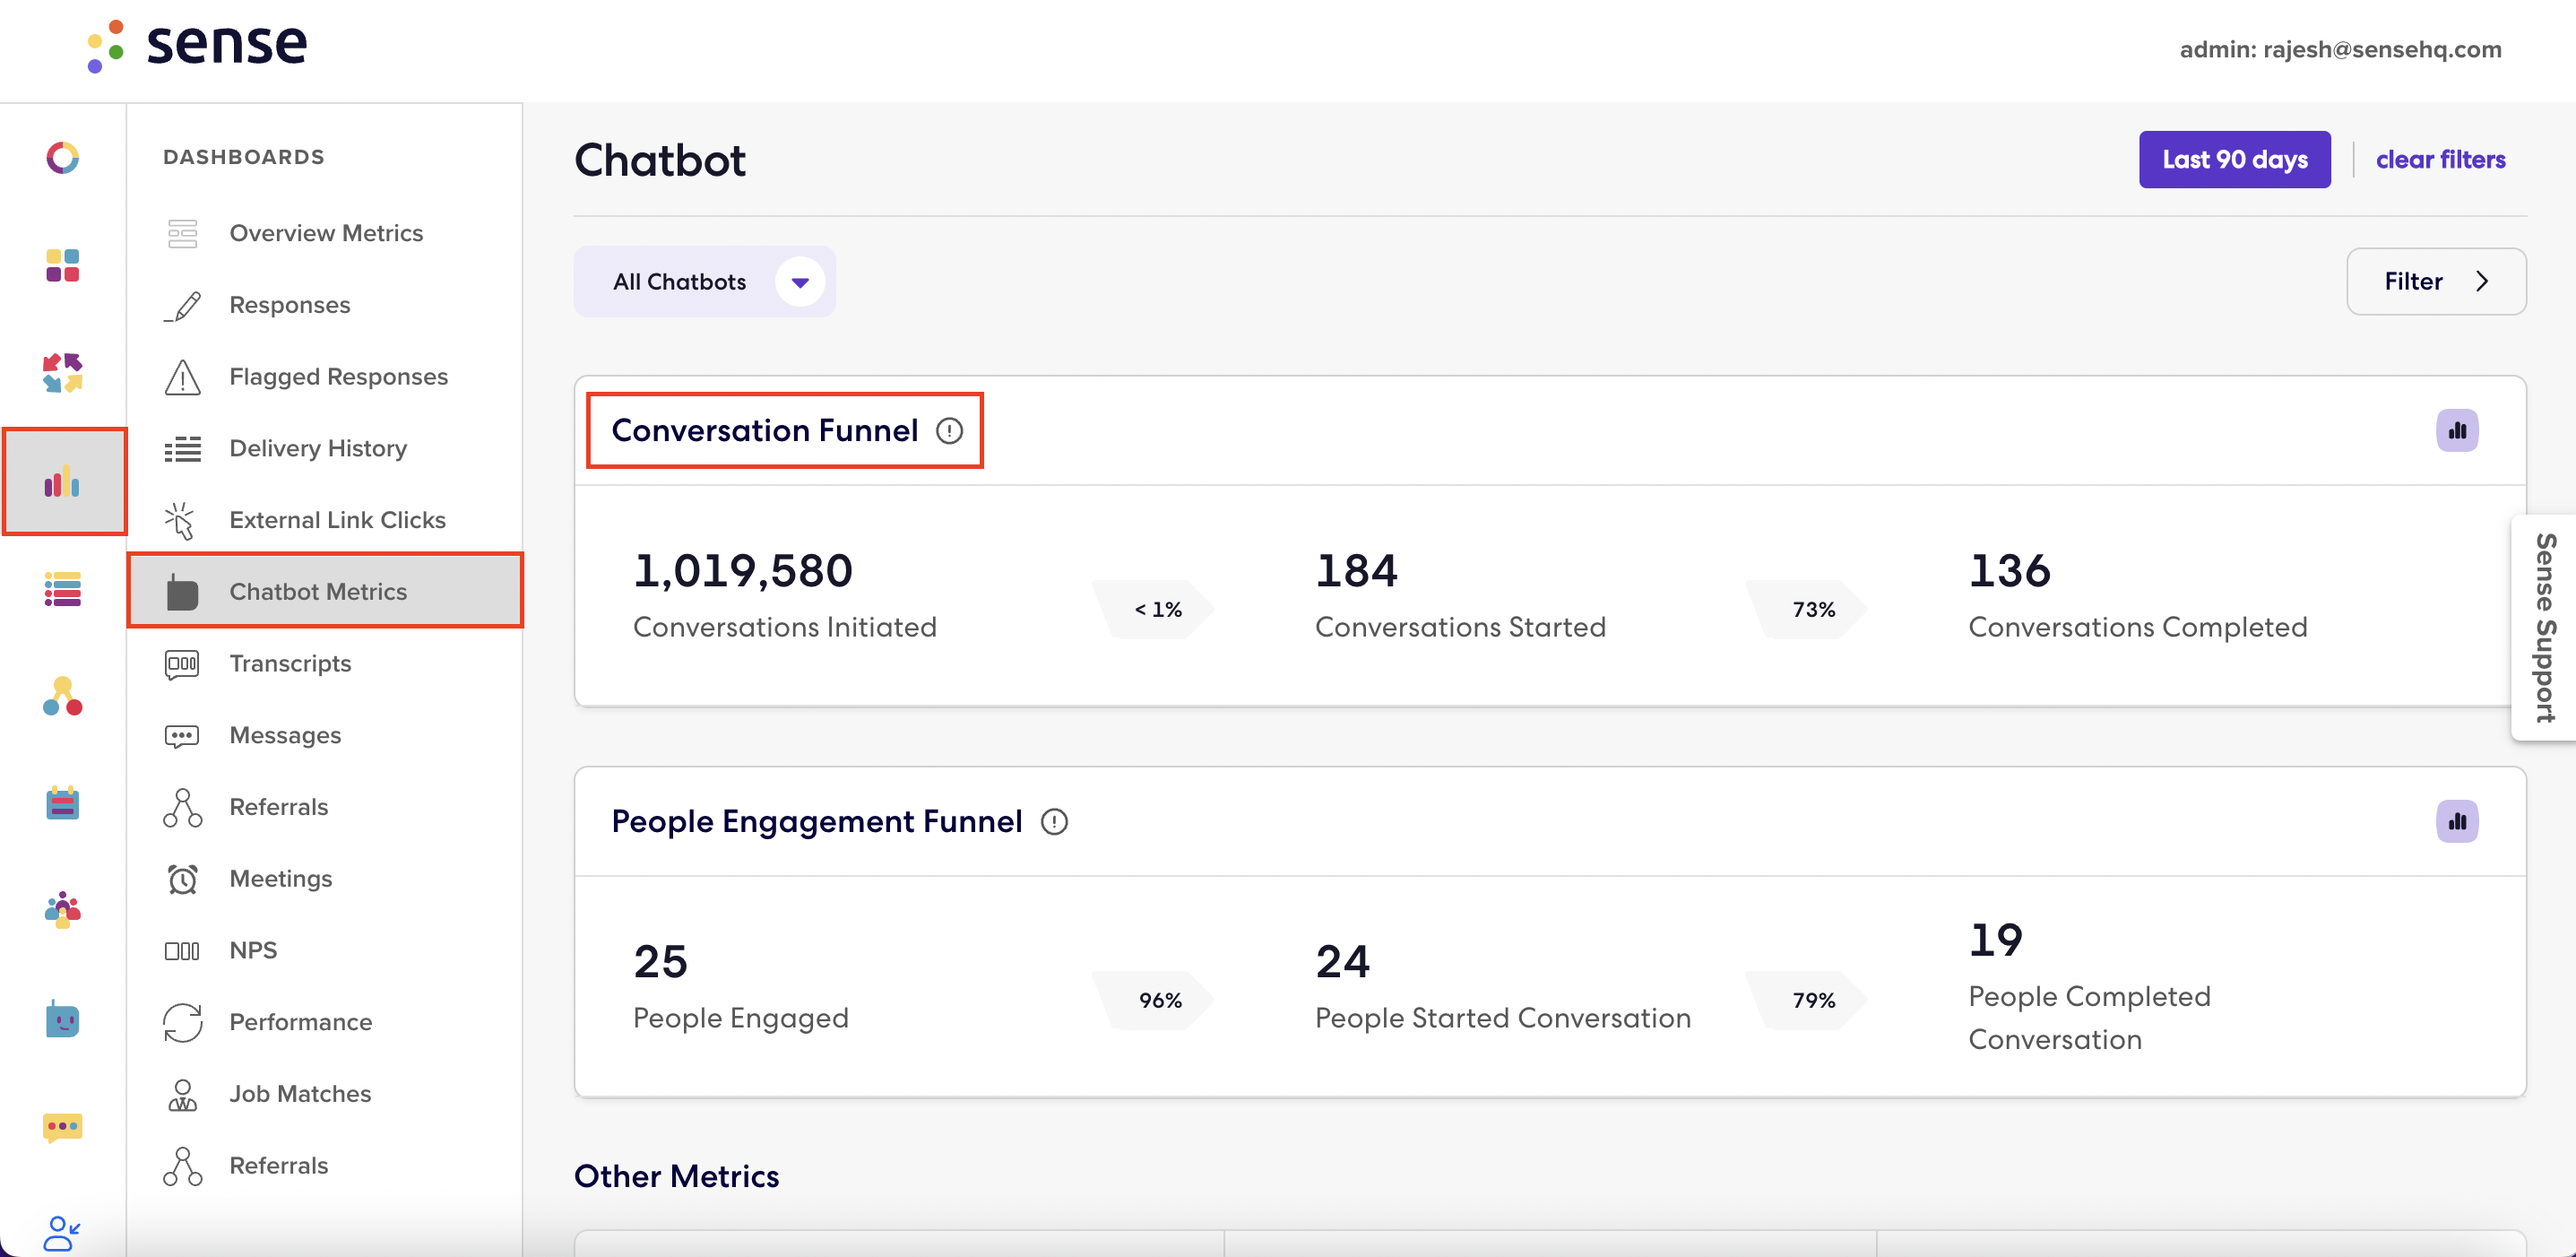This screenshot has height=1257, width=2576.
Task: Open the analytics bar chart sidebar icon
Action: click(63, 482)
